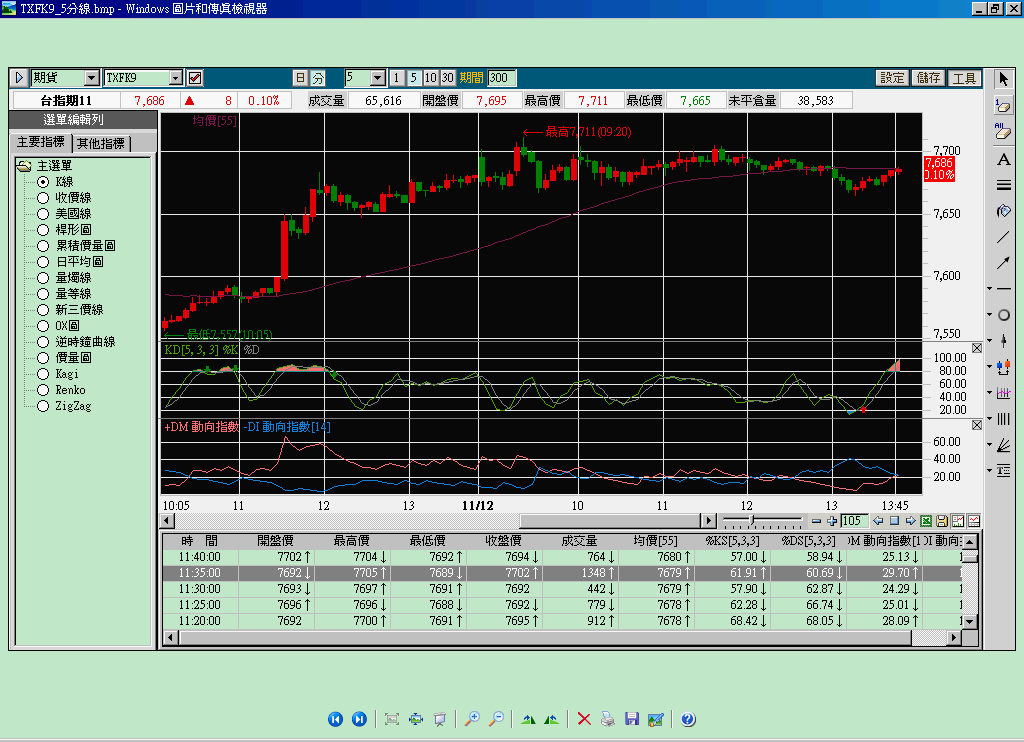Choose the 30 minute interval button
The width and height of the screenshot is (1024, 742).
tap(447, 78)
